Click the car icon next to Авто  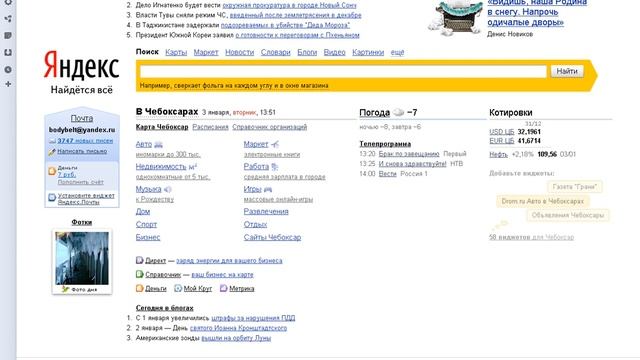pos(158,144)
